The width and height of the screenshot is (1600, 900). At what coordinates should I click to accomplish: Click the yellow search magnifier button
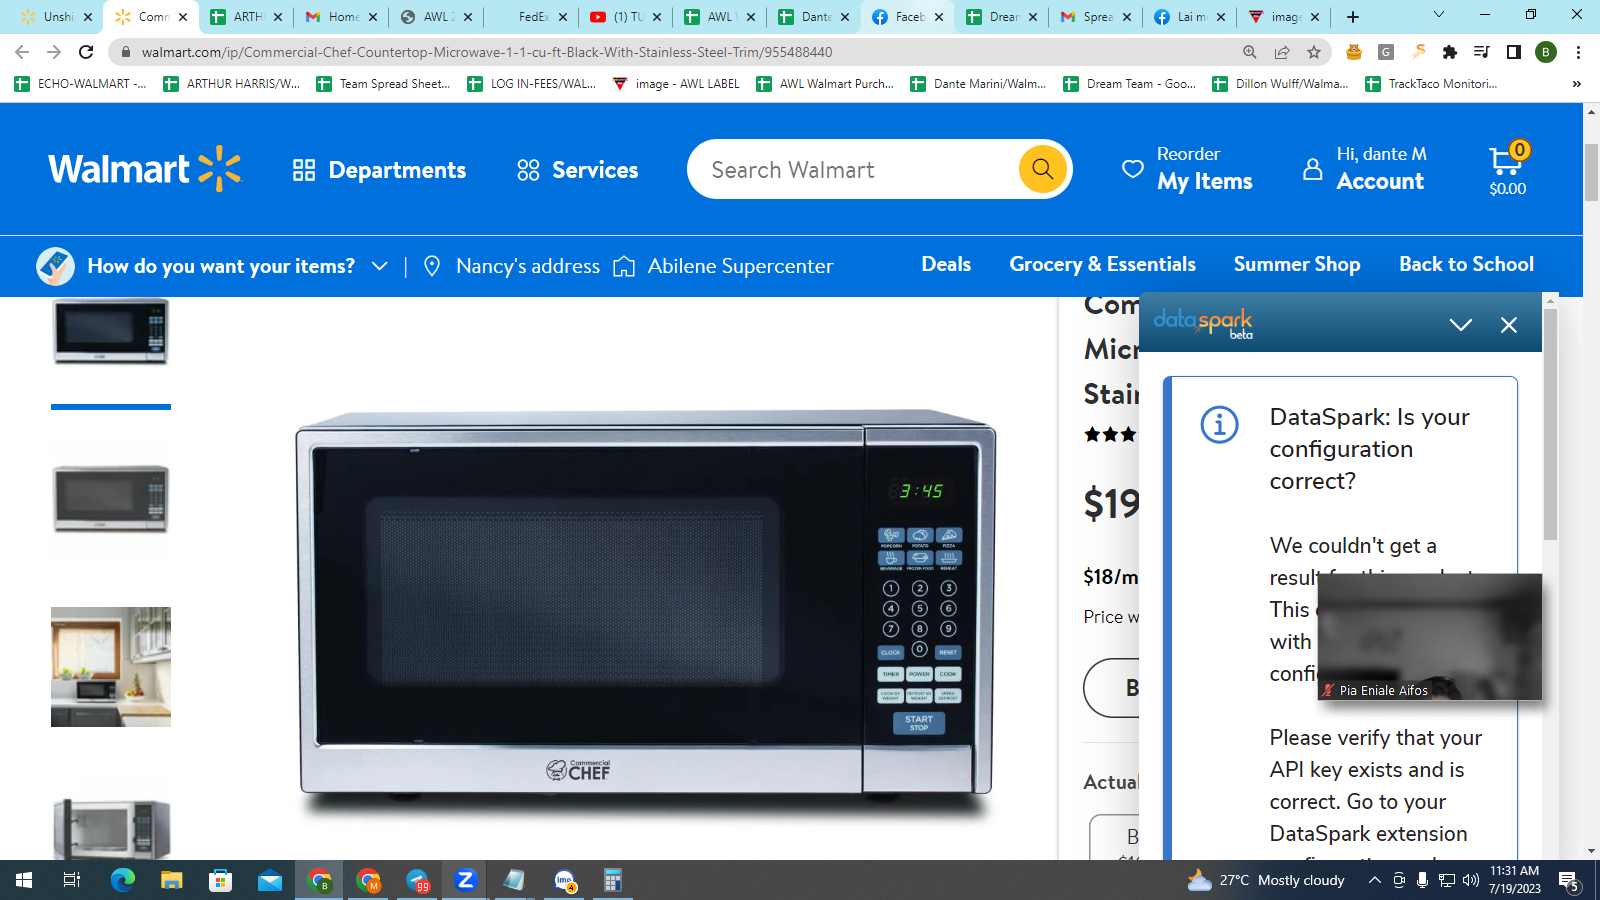(x=1042, y=169)
